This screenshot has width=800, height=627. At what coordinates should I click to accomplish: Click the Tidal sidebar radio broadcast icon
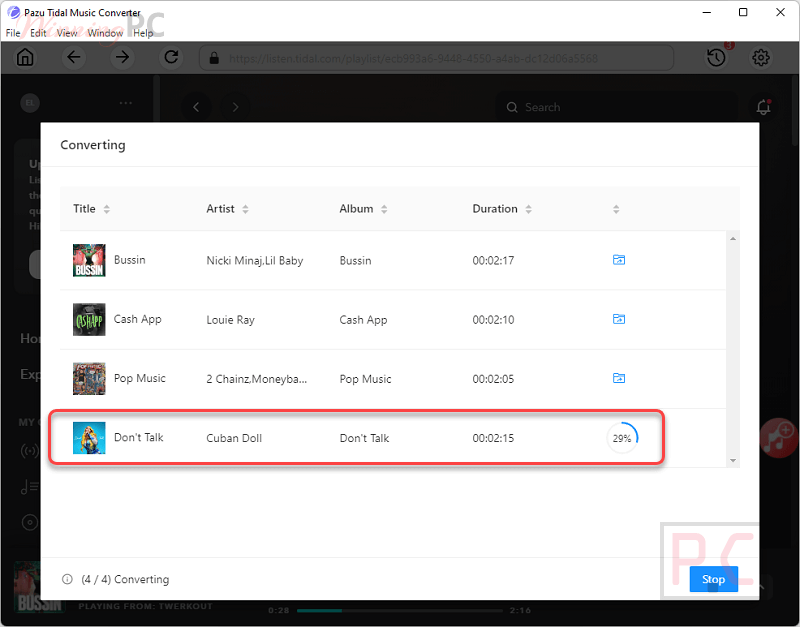point(30,451)
